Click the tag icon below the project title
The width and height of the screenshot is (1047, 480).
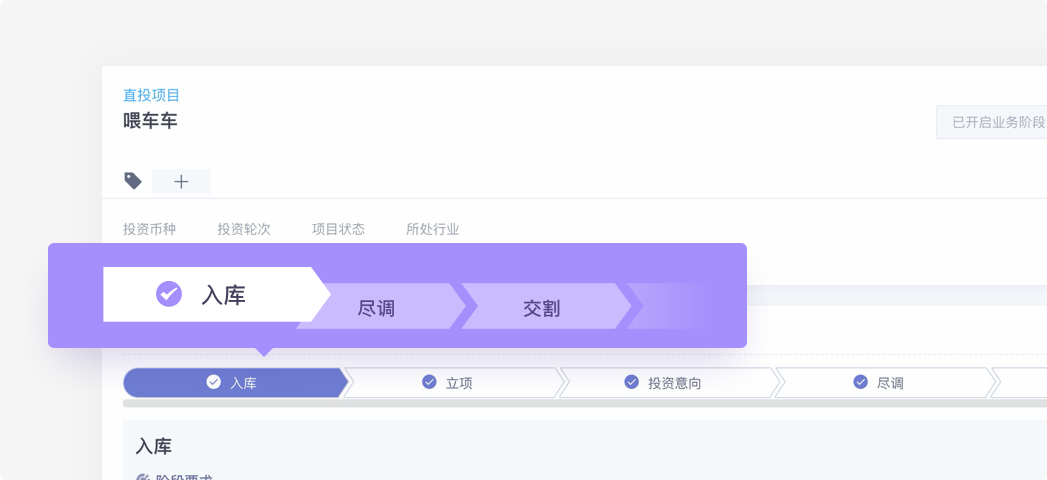click(x=133, y=181)
